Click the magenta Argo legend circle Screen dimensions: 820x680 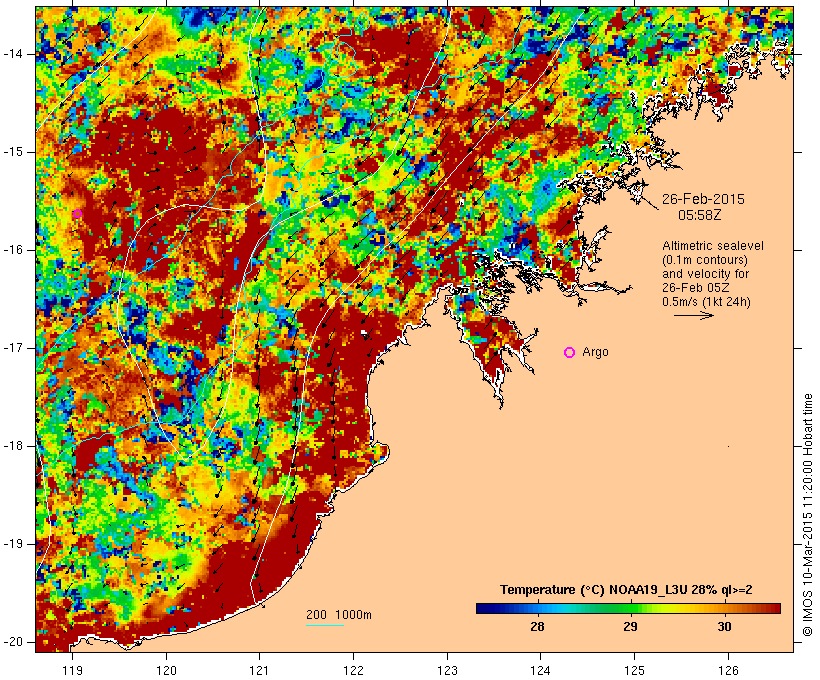[570, 353]
